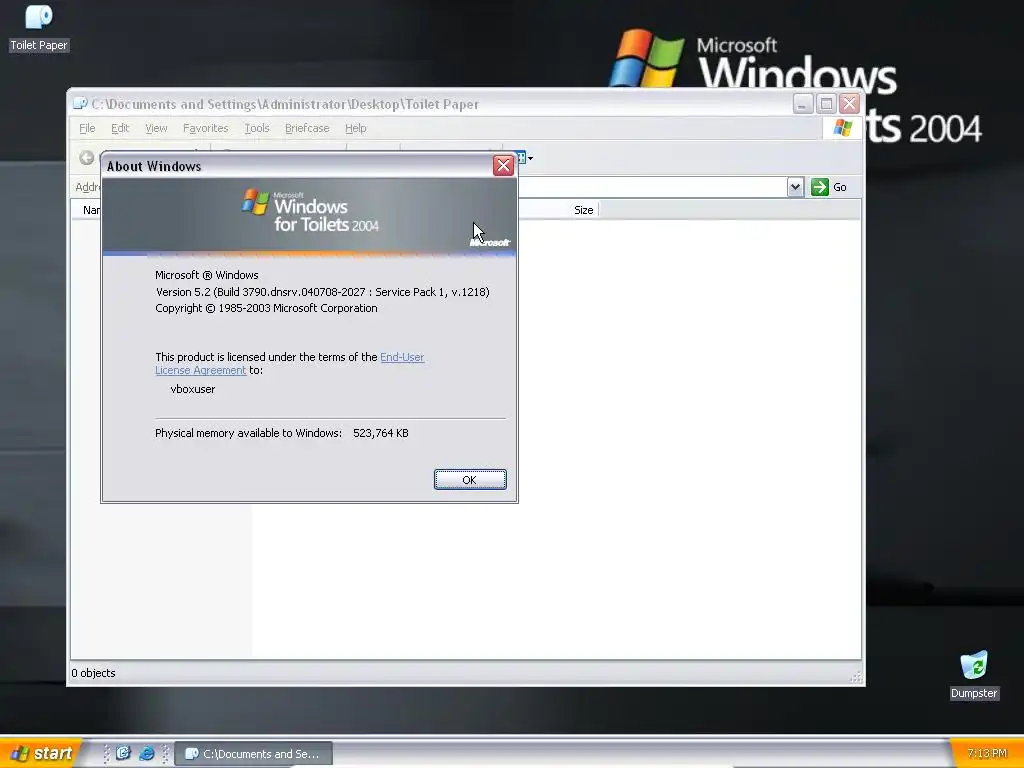Screen dimensions: 1024x768
Task: Sort by the Size column header
Action: (x=584, y=210)
